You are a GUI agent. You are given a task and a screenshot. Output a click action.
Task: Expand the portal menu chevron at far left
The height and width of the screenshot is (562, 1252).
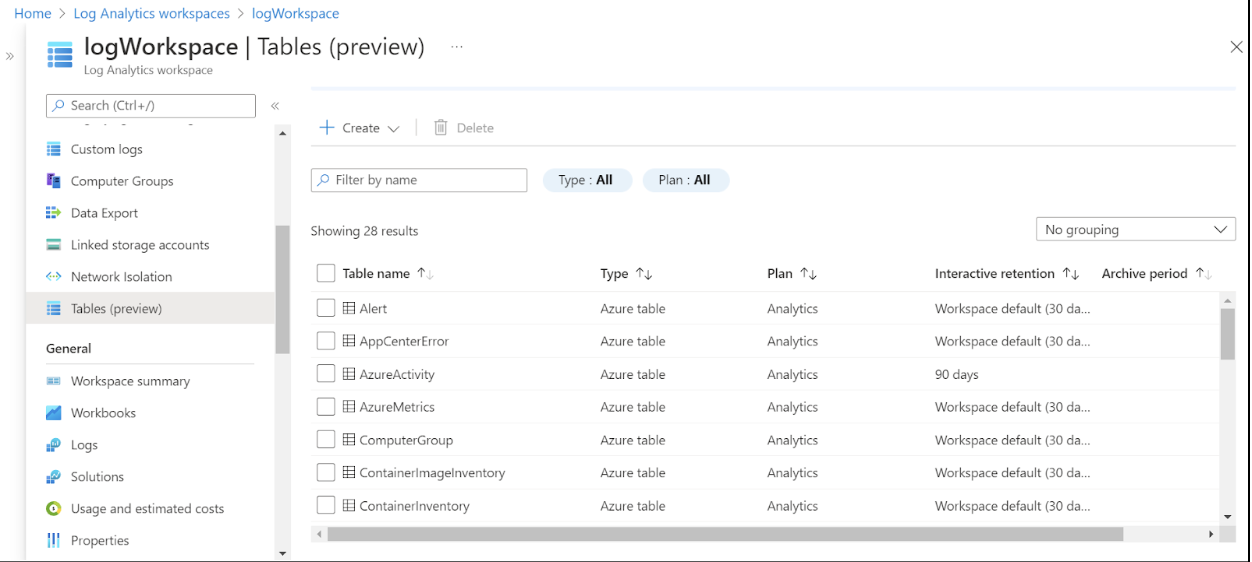point(10,57)
